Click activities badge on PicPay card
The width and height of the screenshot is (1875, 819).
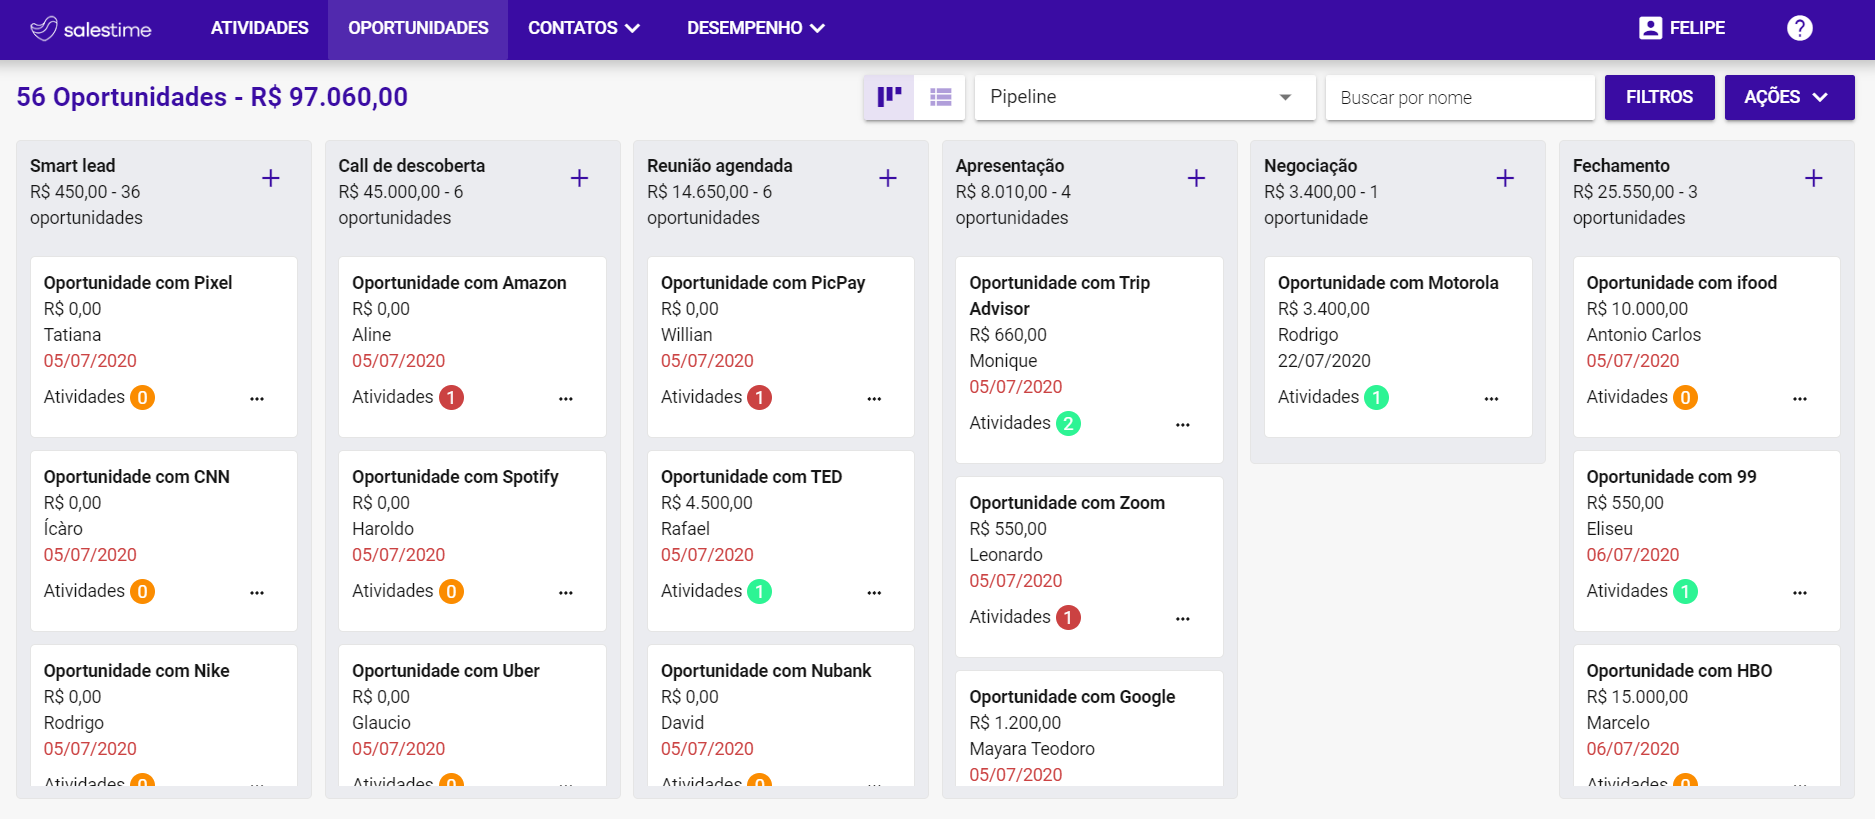click(760, 398)
